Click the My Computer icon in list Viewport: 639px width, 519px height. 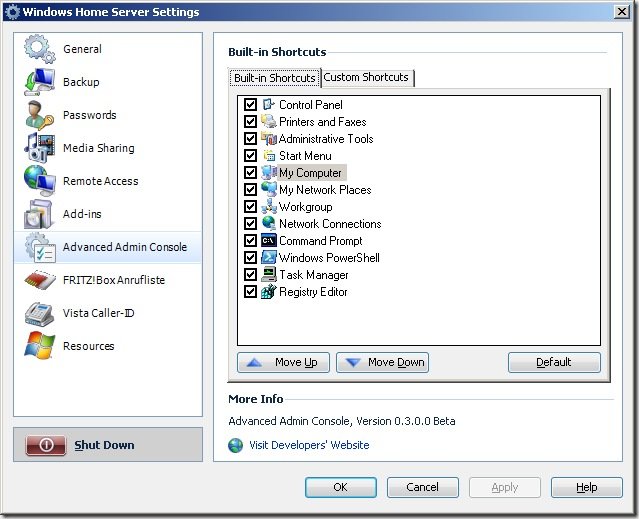pos(269,173)
